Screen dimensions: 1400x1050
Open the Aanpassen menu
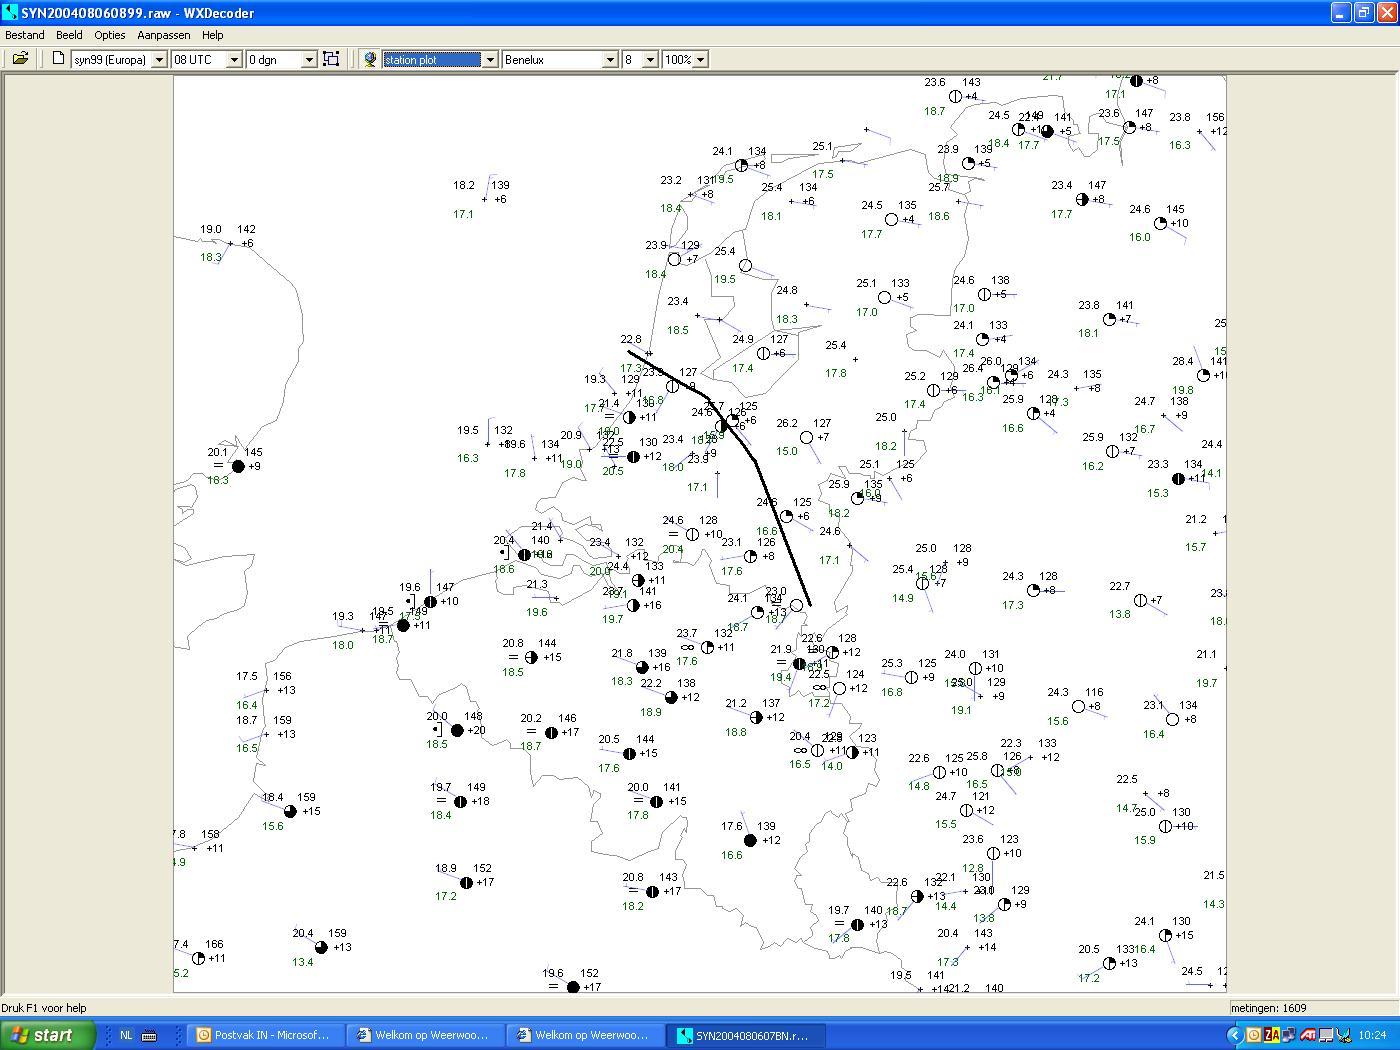pos(163,35)
